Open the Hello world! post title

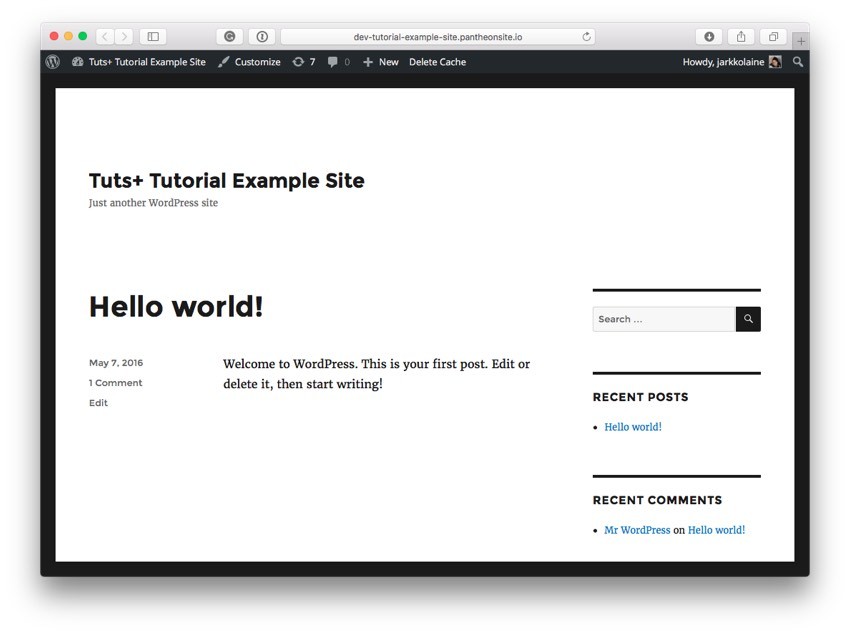click(x=176, y=307)
